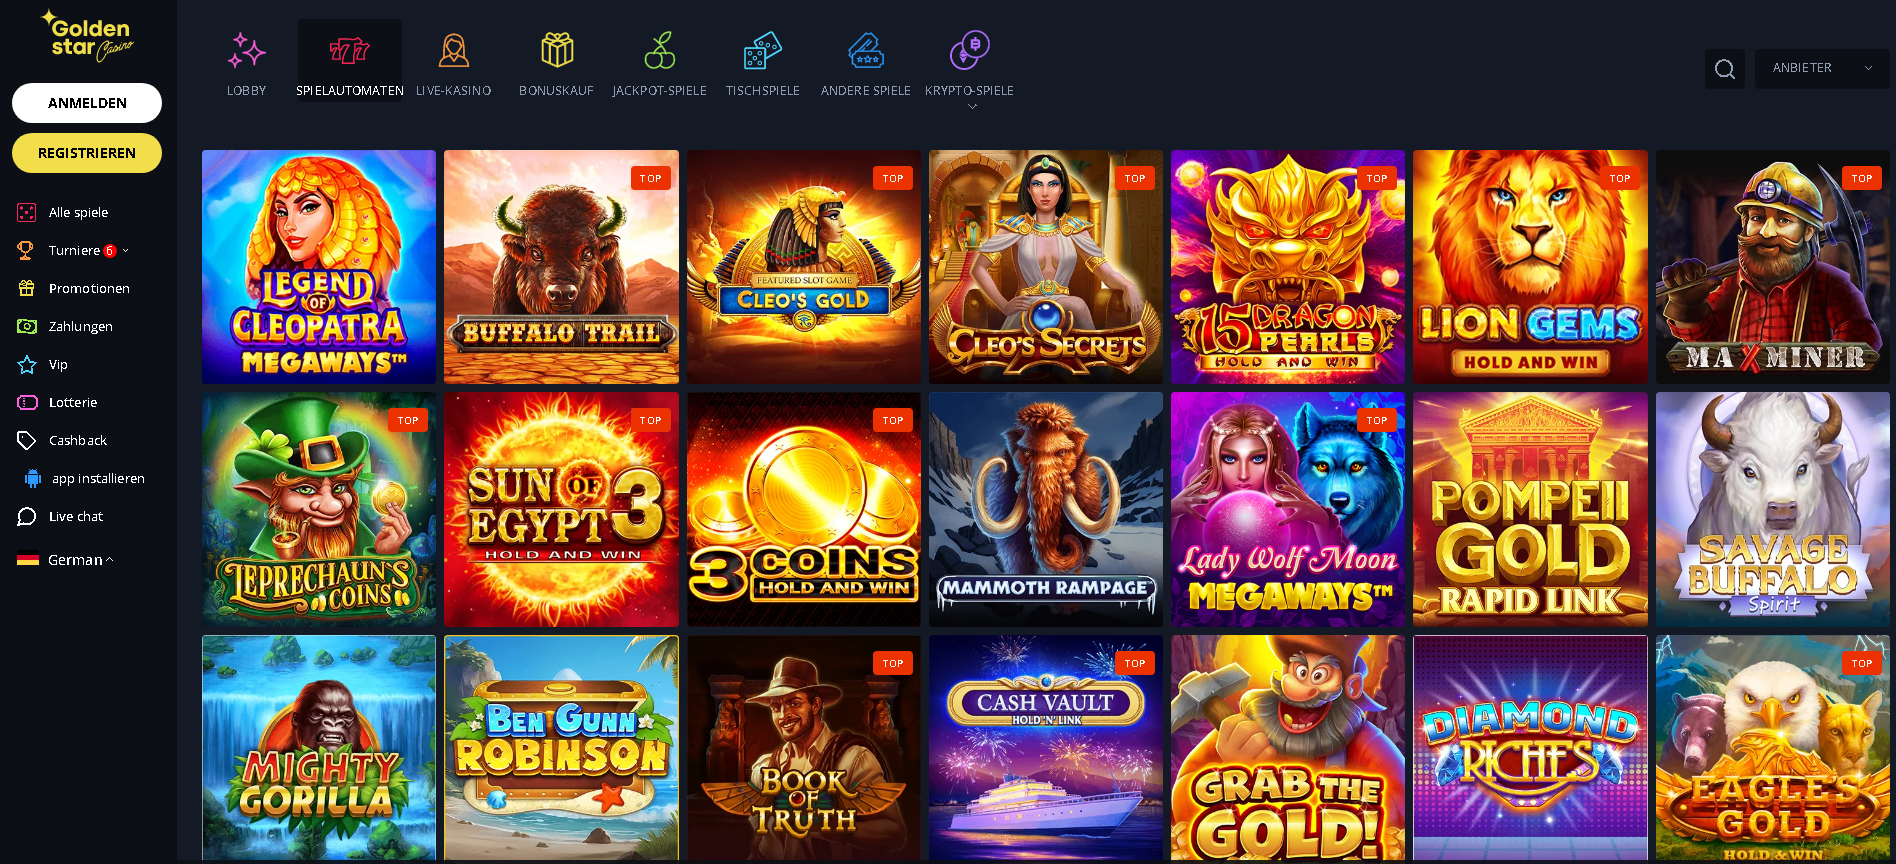The height and width of the screenshot is (864, 1896).
Task: Expand Krypto-Spiele dropdown arrow
Action: click(x=972, y=106)
